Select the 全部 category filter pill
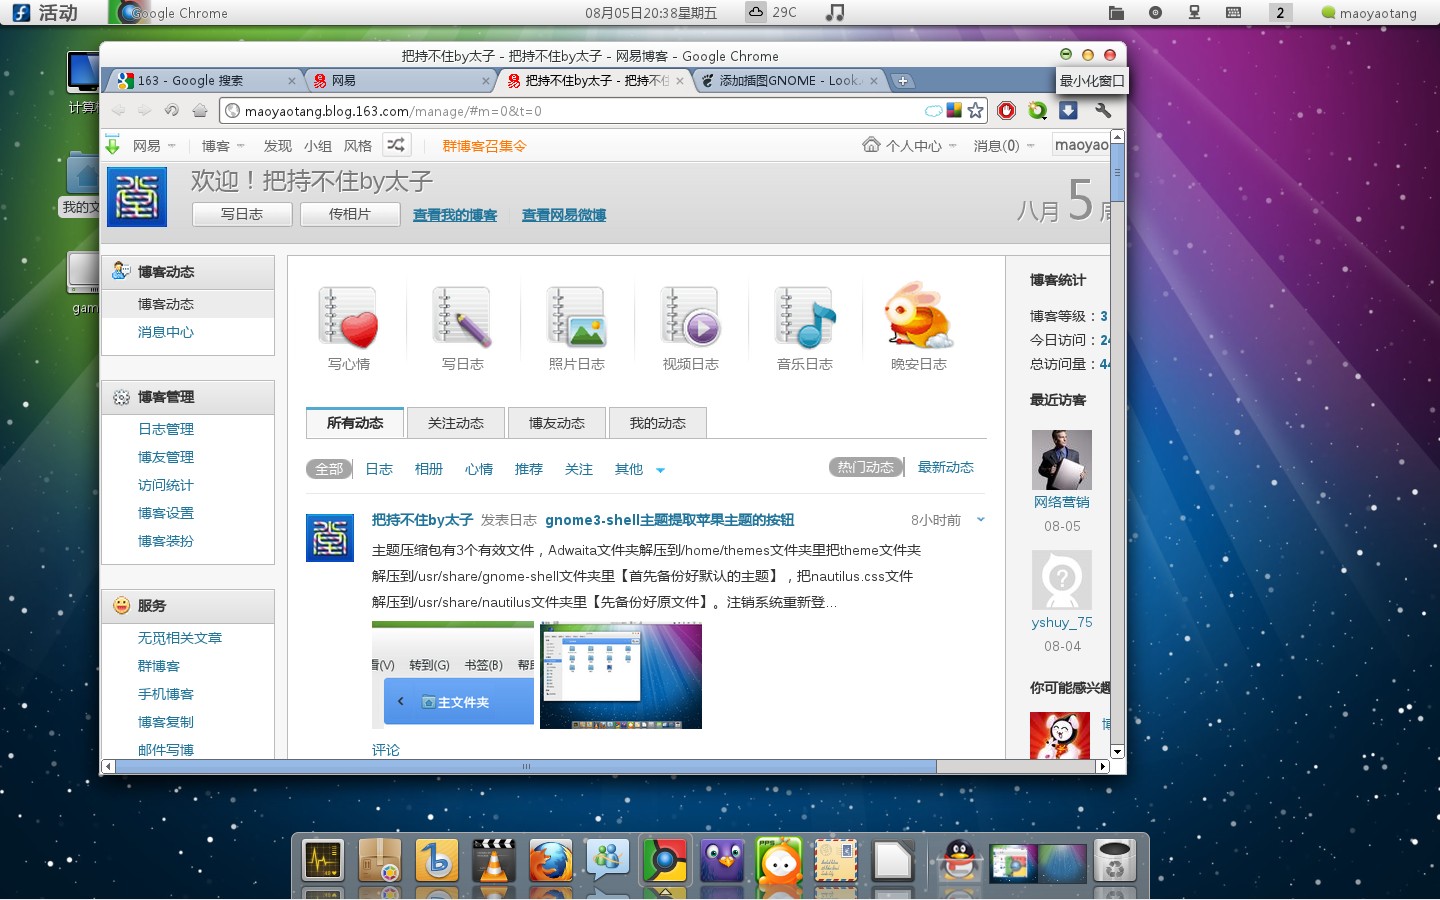The height and width of the screenshot is (900, 1440). point(329,469)
